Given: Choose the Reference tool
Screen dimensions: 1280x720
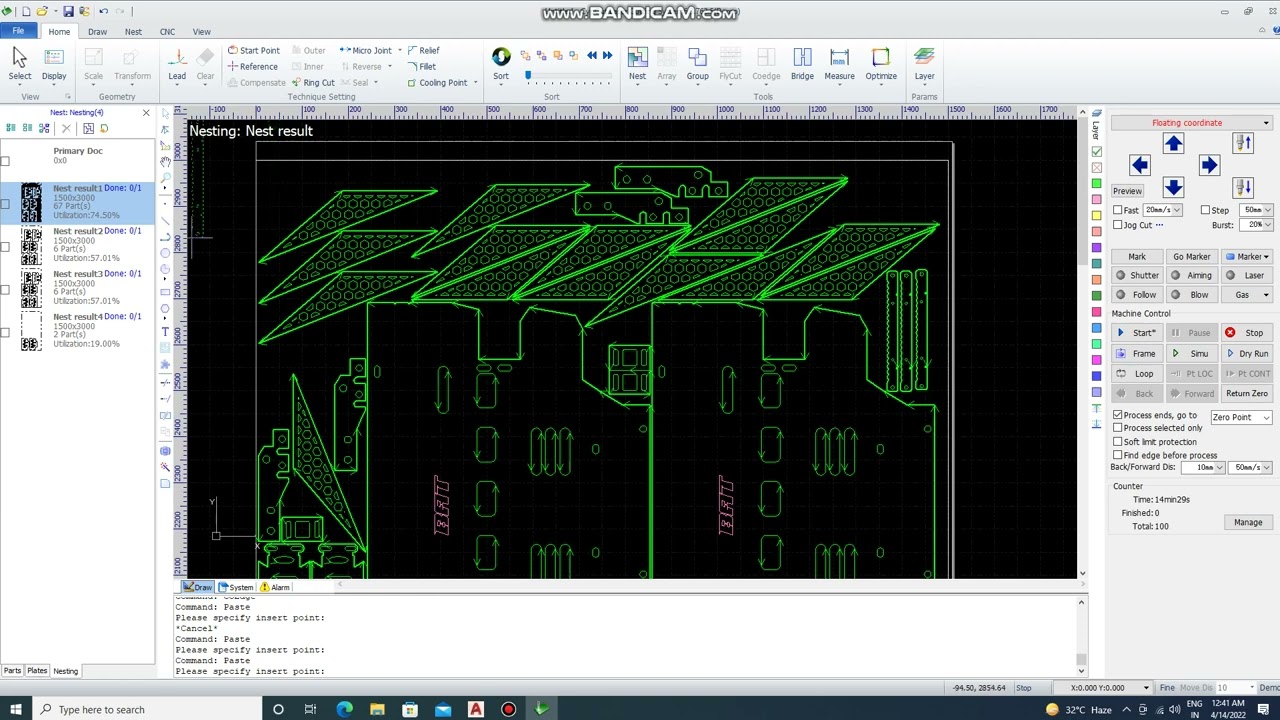Looking at the screenshot, I should (x=252, y=66).
